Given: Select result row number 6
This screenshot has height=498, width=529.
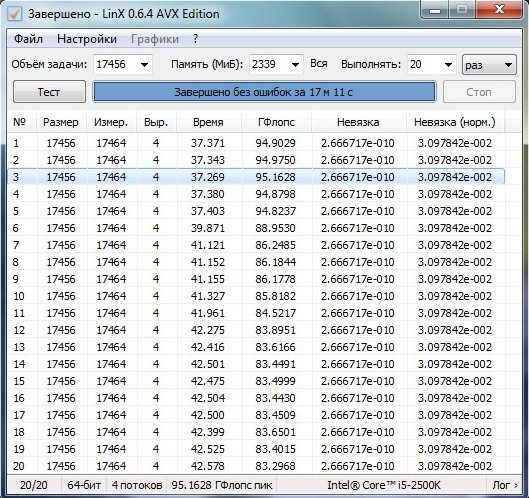Looking at the screenshot, I should point(256,228).
